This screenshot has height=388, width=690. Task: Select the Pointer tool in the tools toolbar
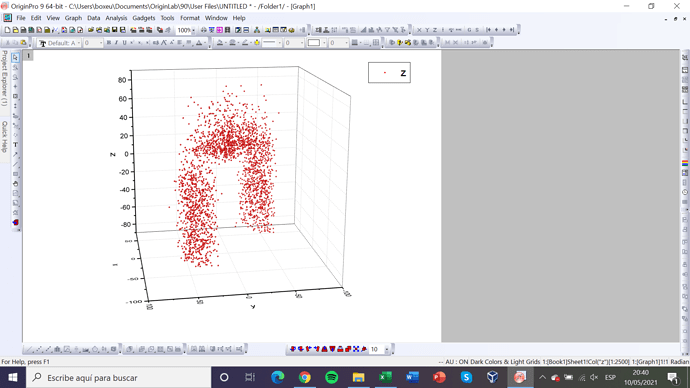[x=15, y=58]
